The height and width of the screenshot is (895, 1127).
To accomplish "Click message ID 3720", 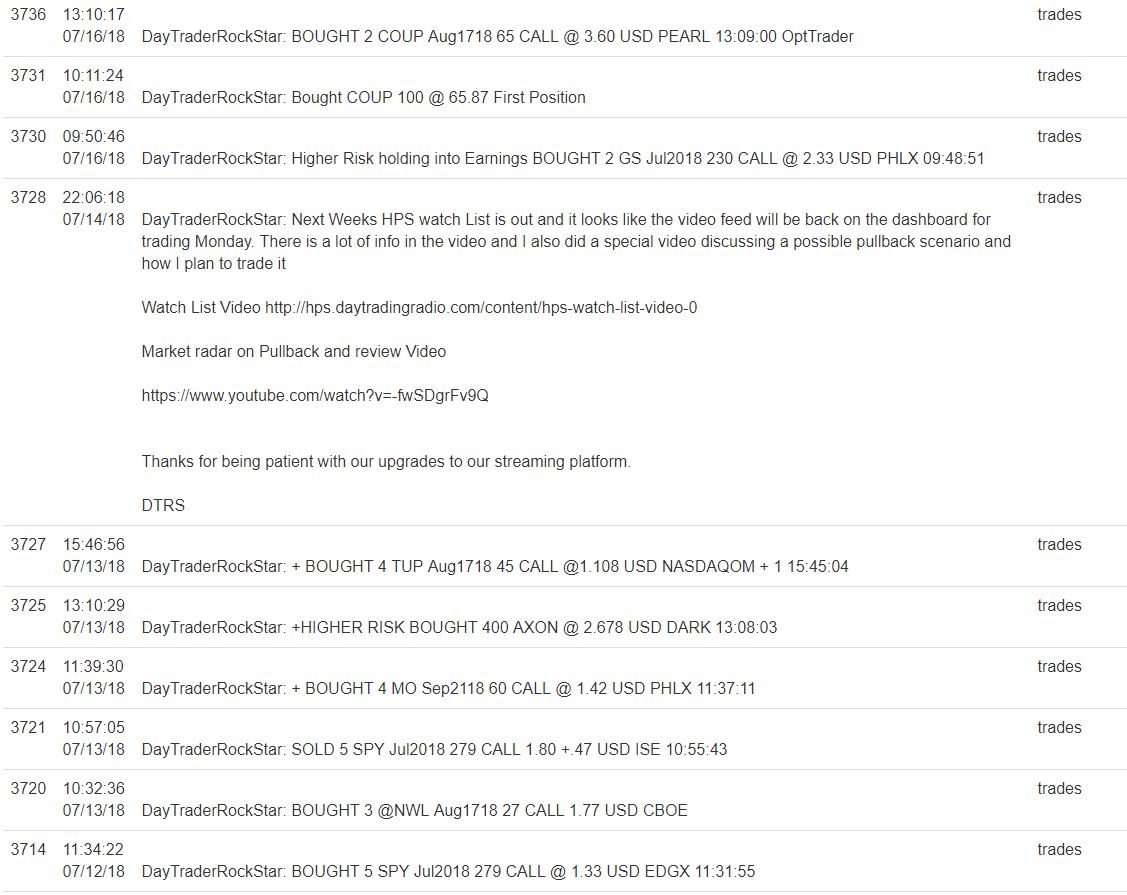I will [x=28, y=789].
